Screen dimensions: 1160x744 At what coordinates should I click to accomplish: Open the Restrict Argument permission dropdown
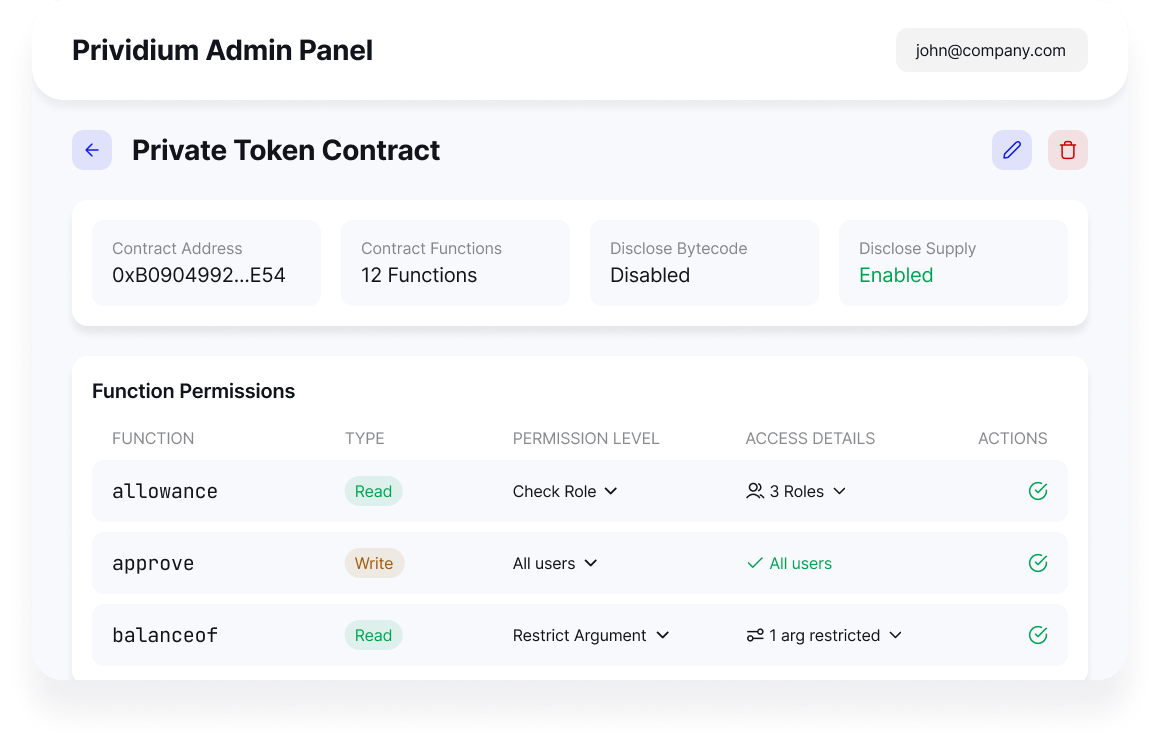[x=590, y=635]
